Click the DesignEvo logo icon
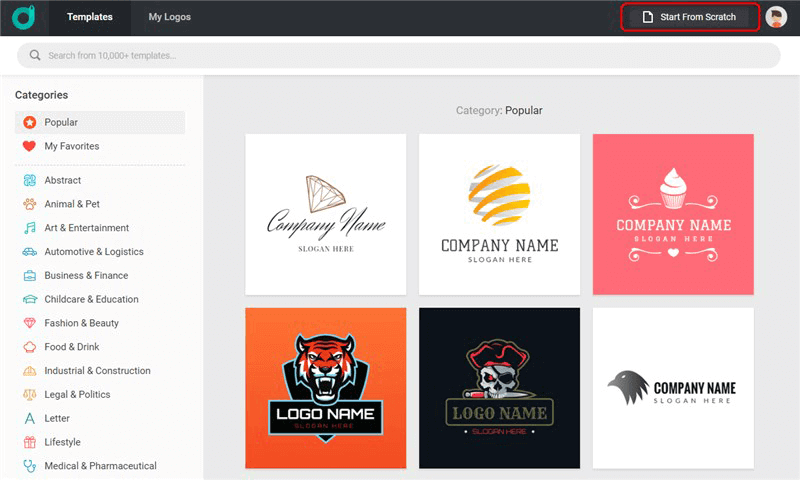This screenshot has height=480, width=800. [23, 17]
